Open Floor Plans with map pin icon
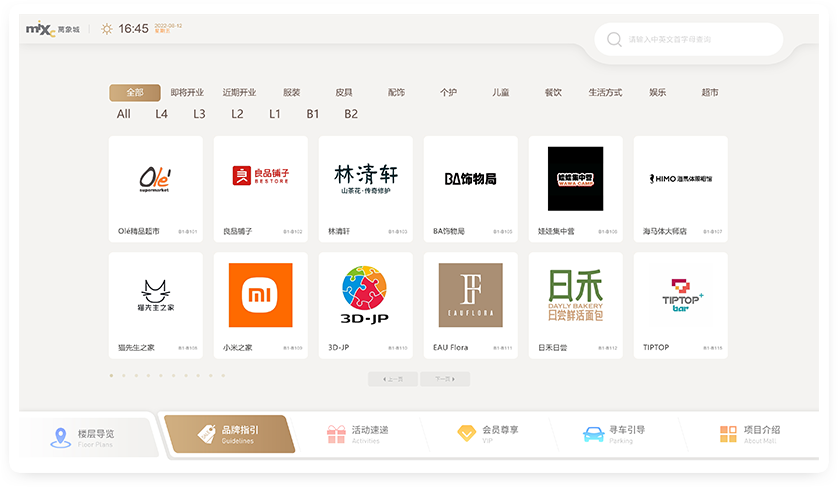Image resolution: width=838 pixels, height=487 pixels. tap(59, 437)
